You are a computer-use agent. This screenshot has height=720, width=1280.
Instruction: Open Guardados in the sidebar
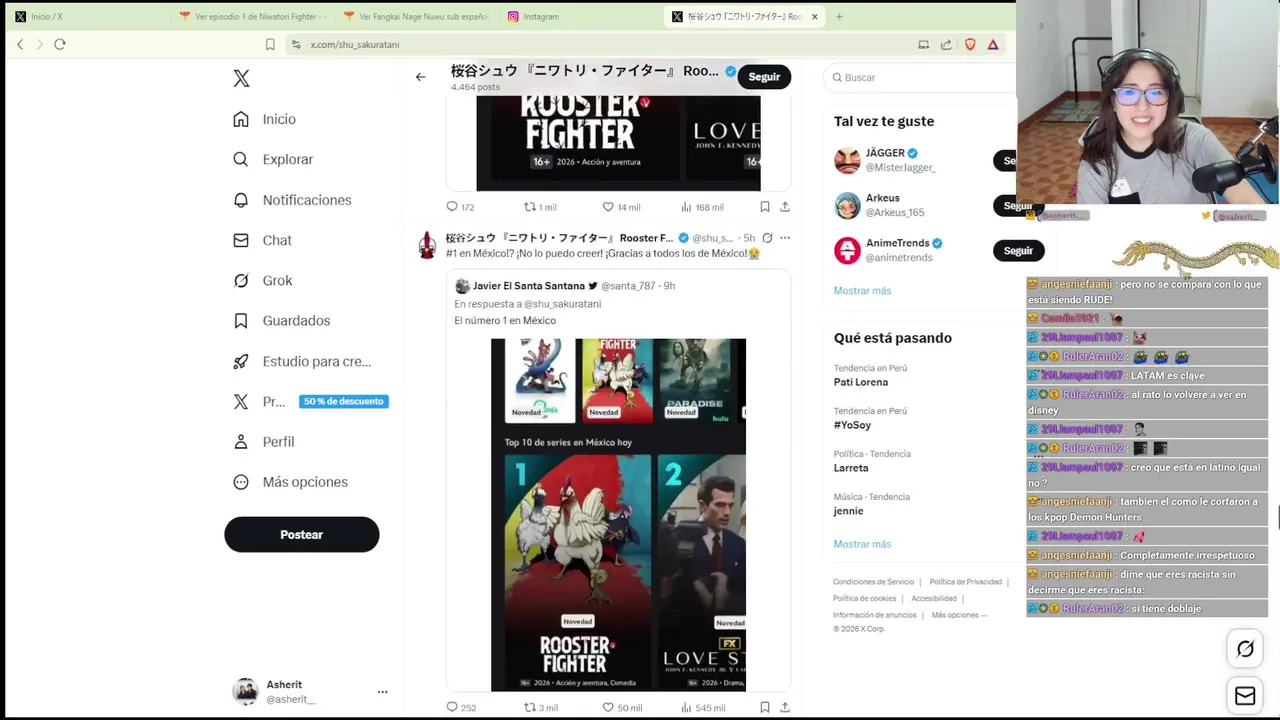281,320
